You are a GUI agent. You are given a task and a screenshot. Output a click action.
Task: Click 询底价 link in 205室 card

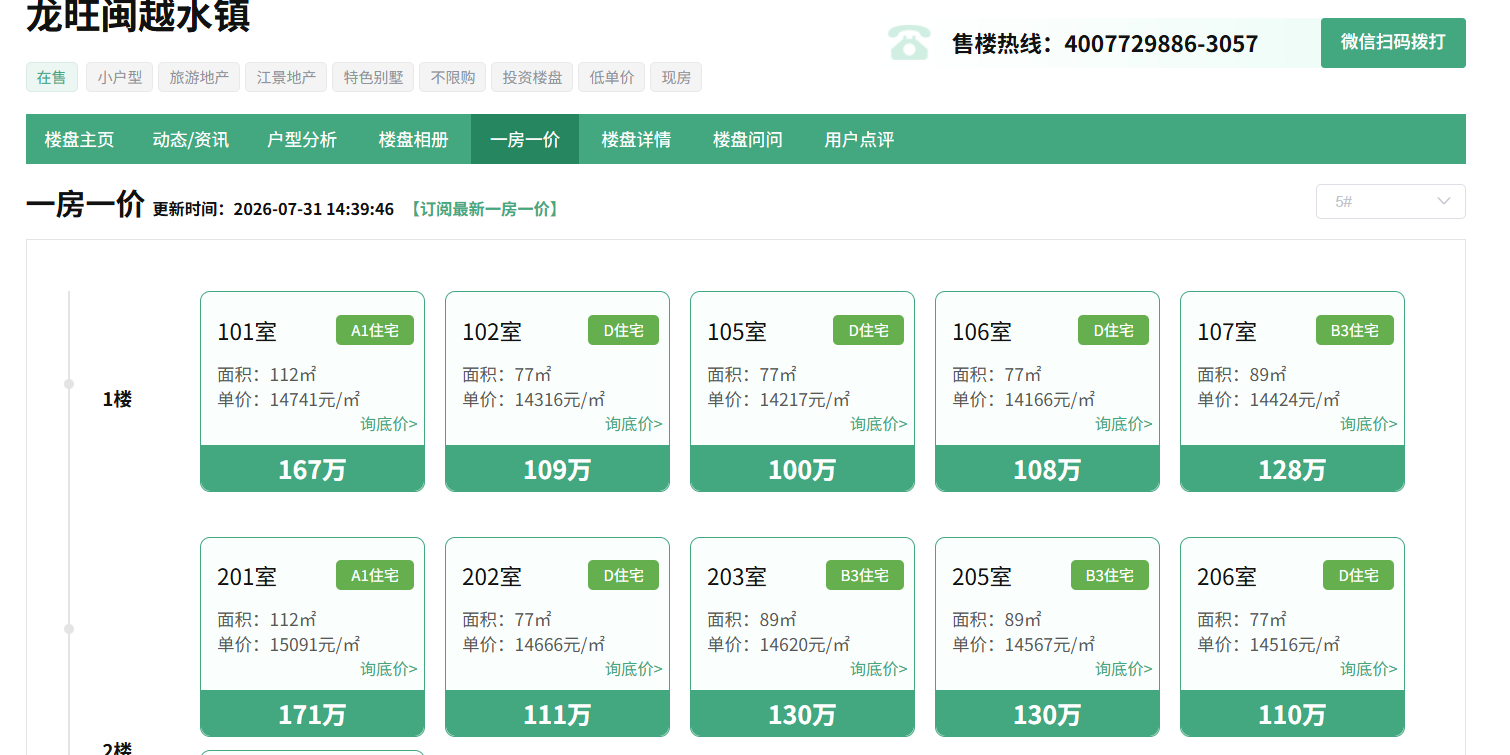click(1124, 669)
